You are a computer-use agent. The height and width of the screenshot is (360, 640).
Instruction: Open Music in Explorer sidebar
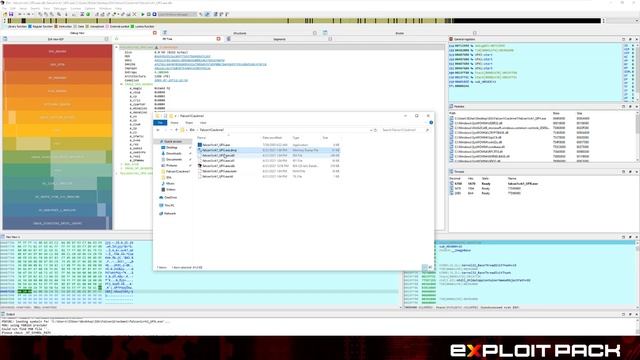tap(170, 183)
